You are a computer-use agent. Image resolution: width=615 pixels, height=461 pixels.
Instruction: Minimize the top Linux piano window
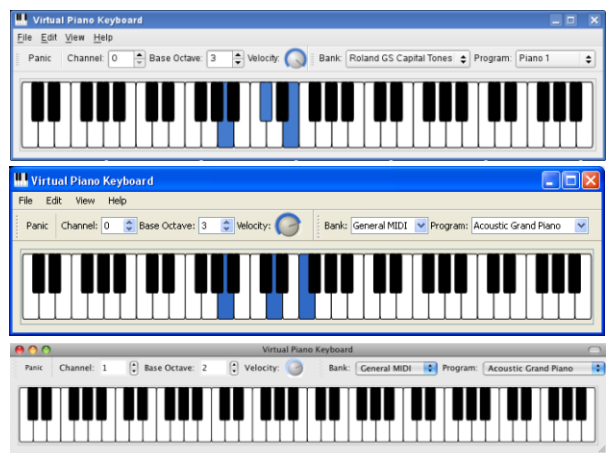556,20
